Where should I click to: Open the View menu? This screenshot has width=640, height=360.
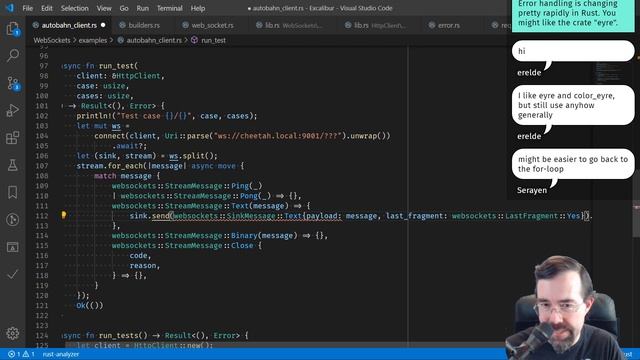[x=104, y=8]
